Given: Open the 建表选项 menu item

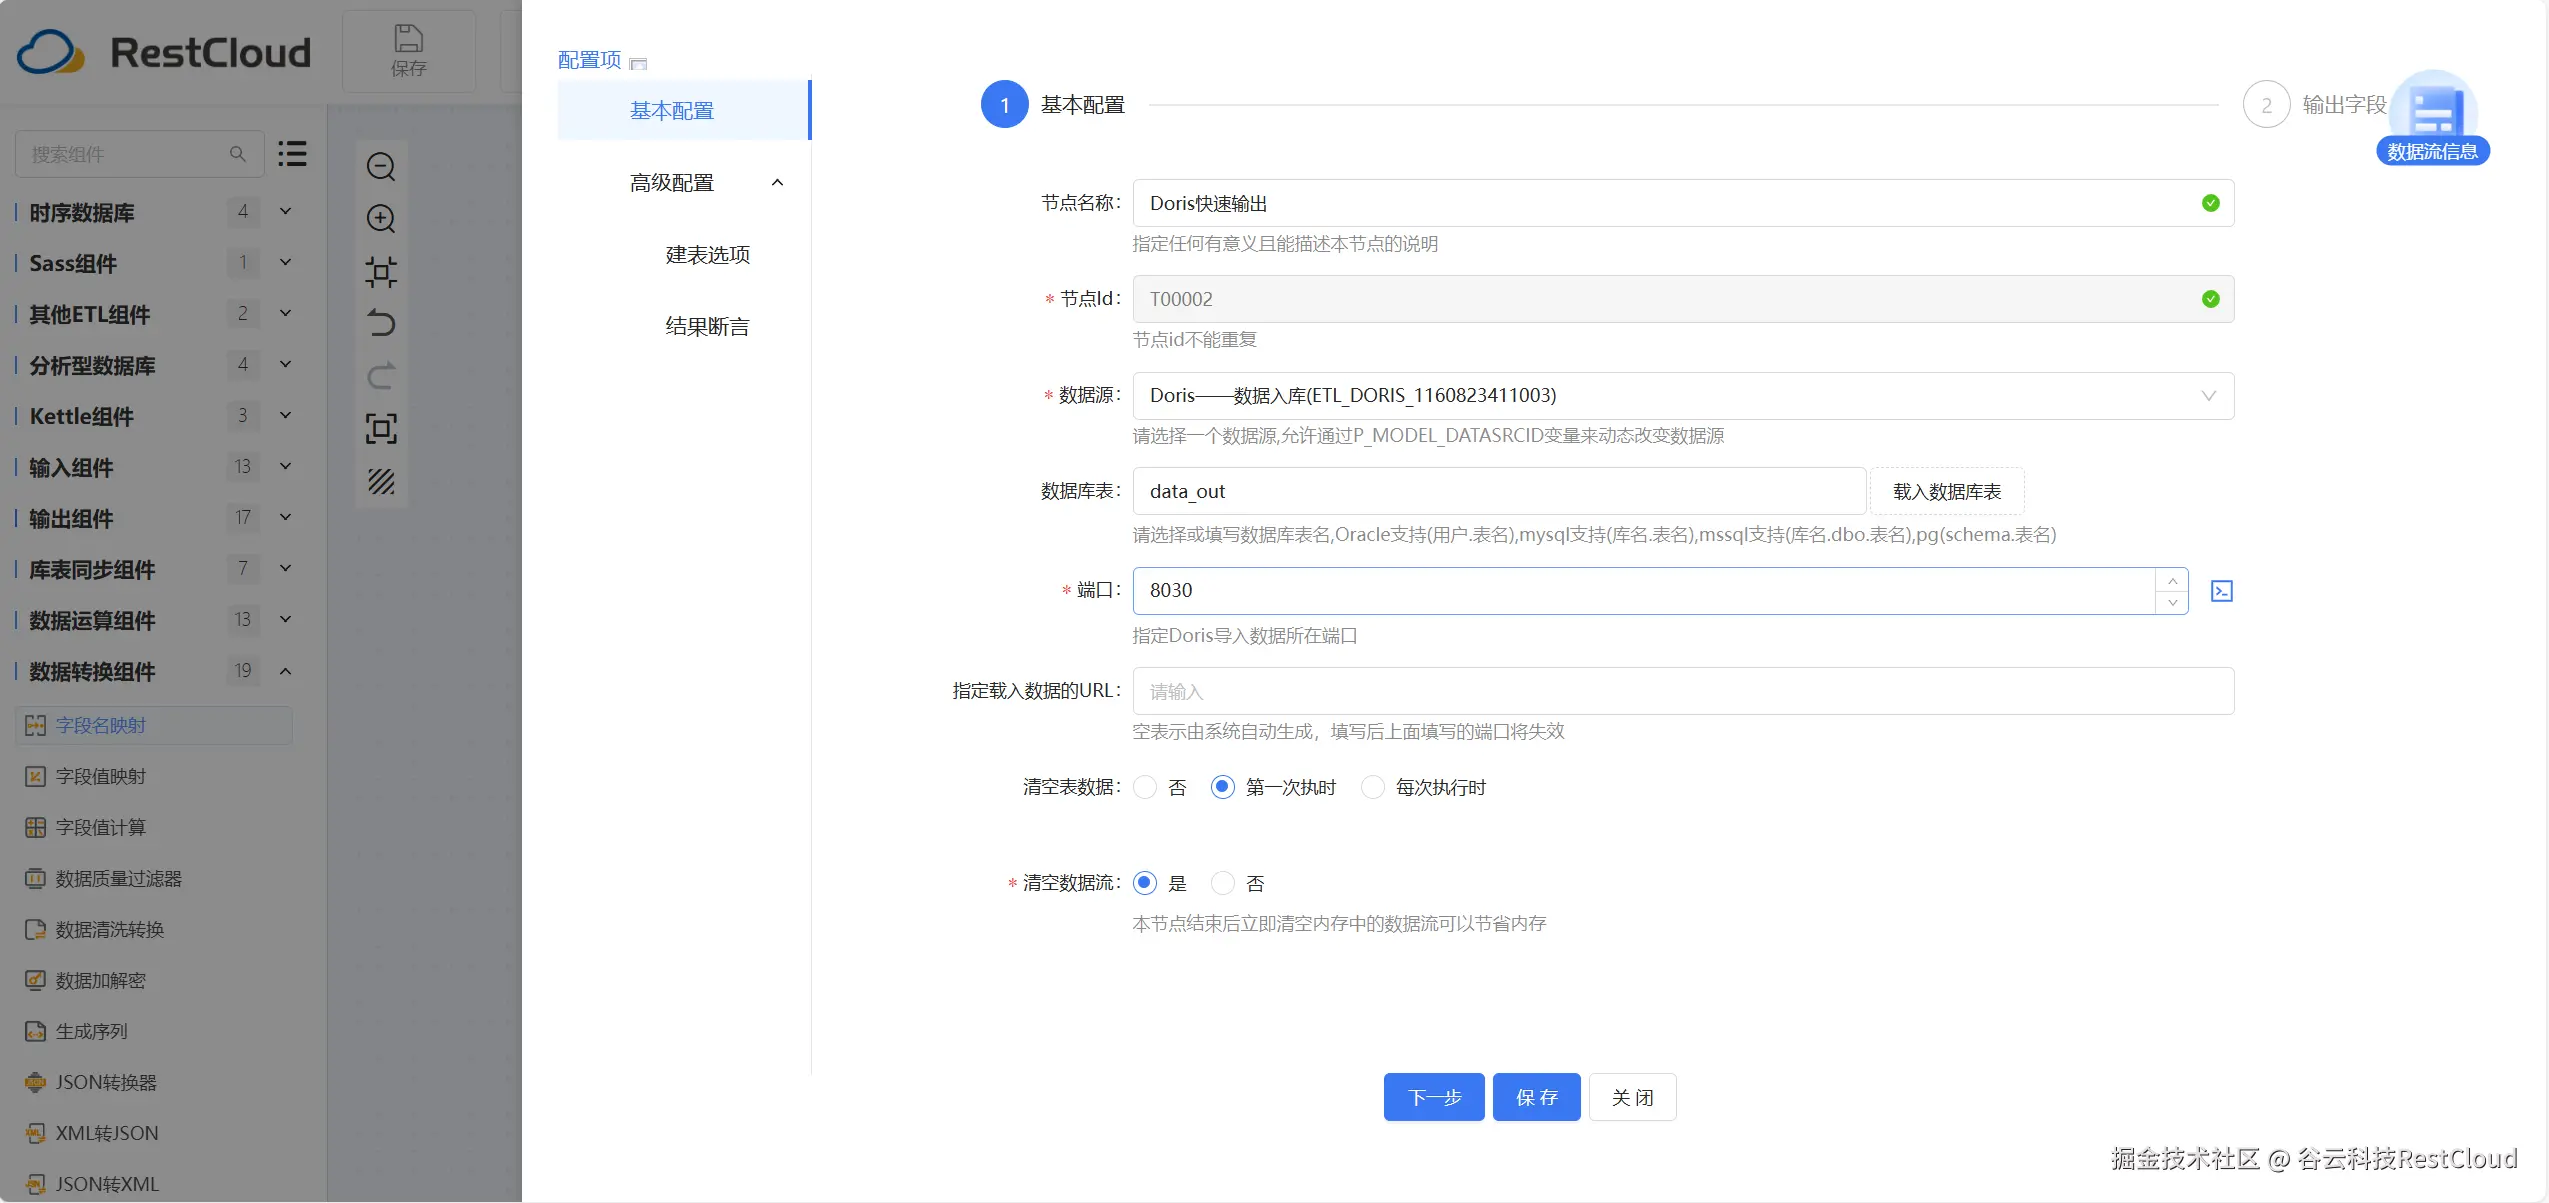Looking at the screenshot, I should [x=707, y=255].
